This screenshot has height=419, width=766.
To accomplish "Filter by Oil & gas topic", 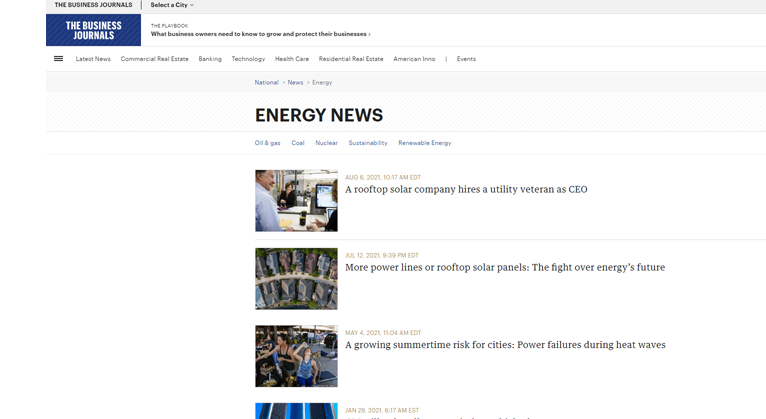I will (x=267, y=143).
